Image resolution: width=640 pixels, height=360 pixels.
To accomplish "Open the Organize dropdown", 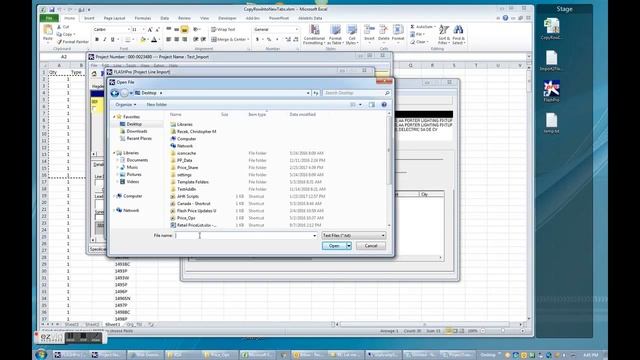I will click(125, 105).
